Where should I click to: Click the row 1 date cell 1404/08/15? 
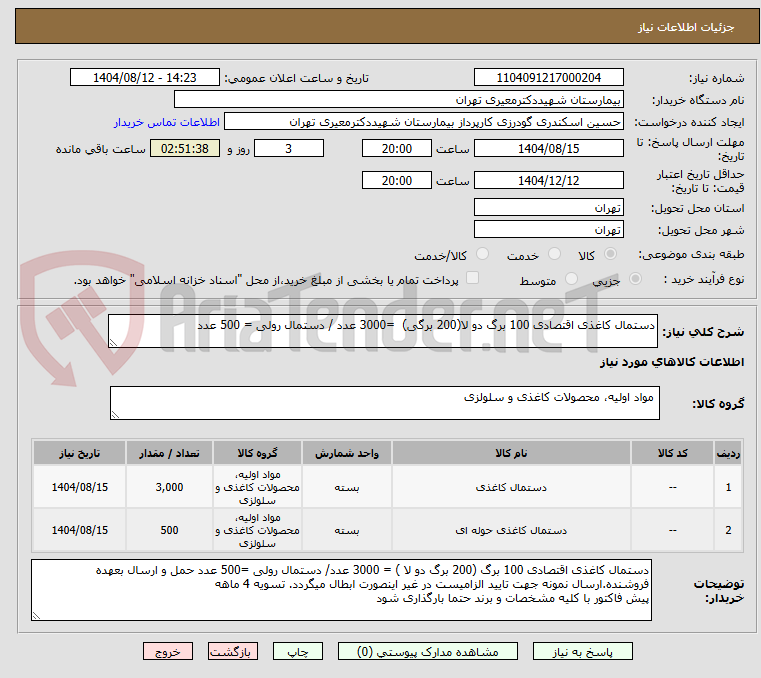pyautogui.click(x=80, y=487)
